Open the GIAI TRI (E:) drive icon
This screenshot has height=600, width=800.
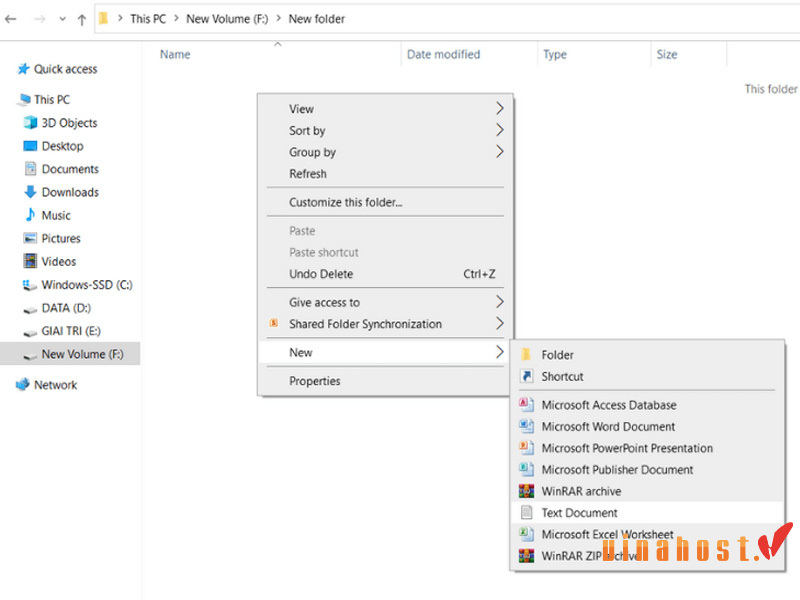pos(31,332)
